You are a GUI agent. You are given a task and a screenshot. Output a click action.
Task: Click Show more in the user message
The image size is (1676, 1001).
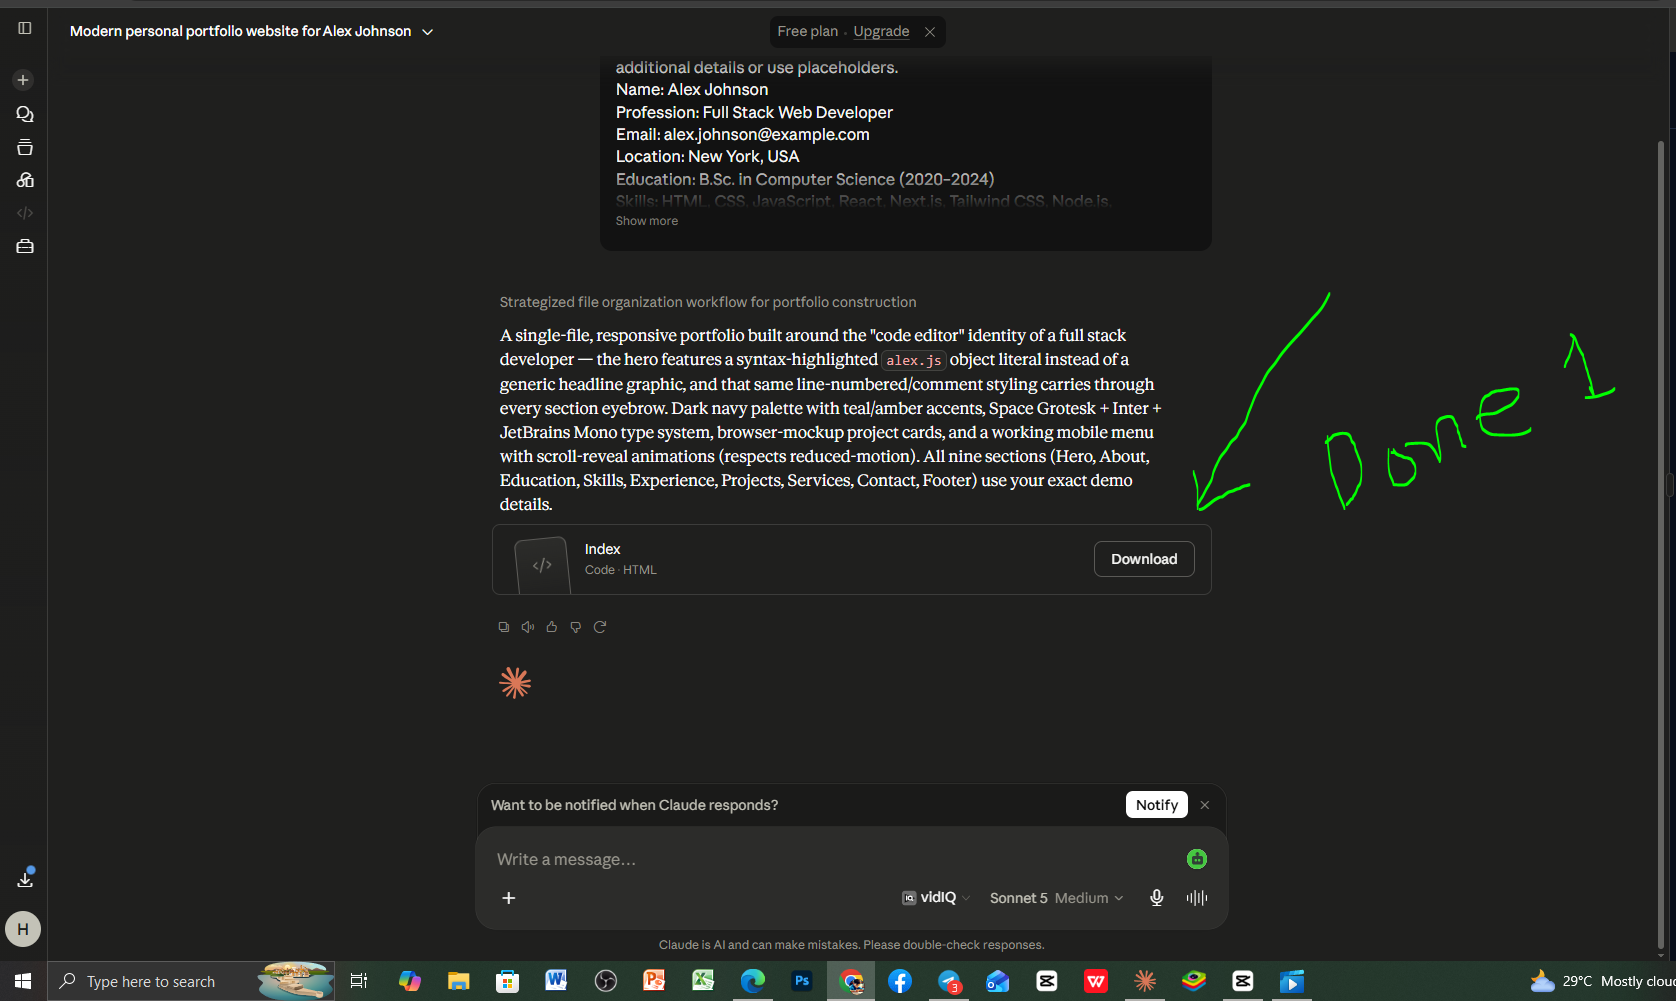click(647, 221)
